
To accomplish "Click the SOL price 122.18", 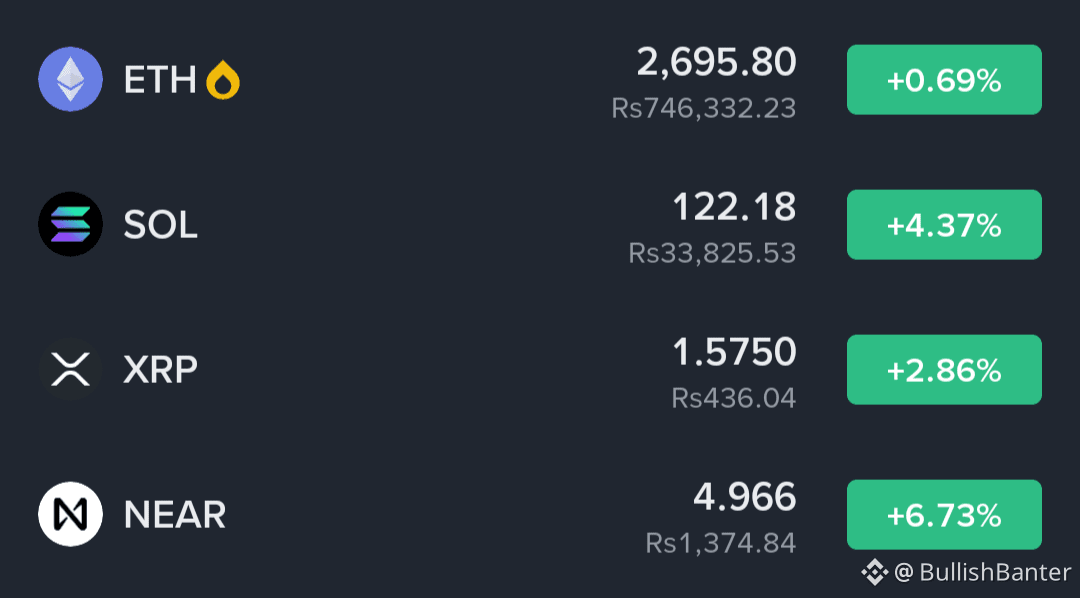I will (734, 207).
